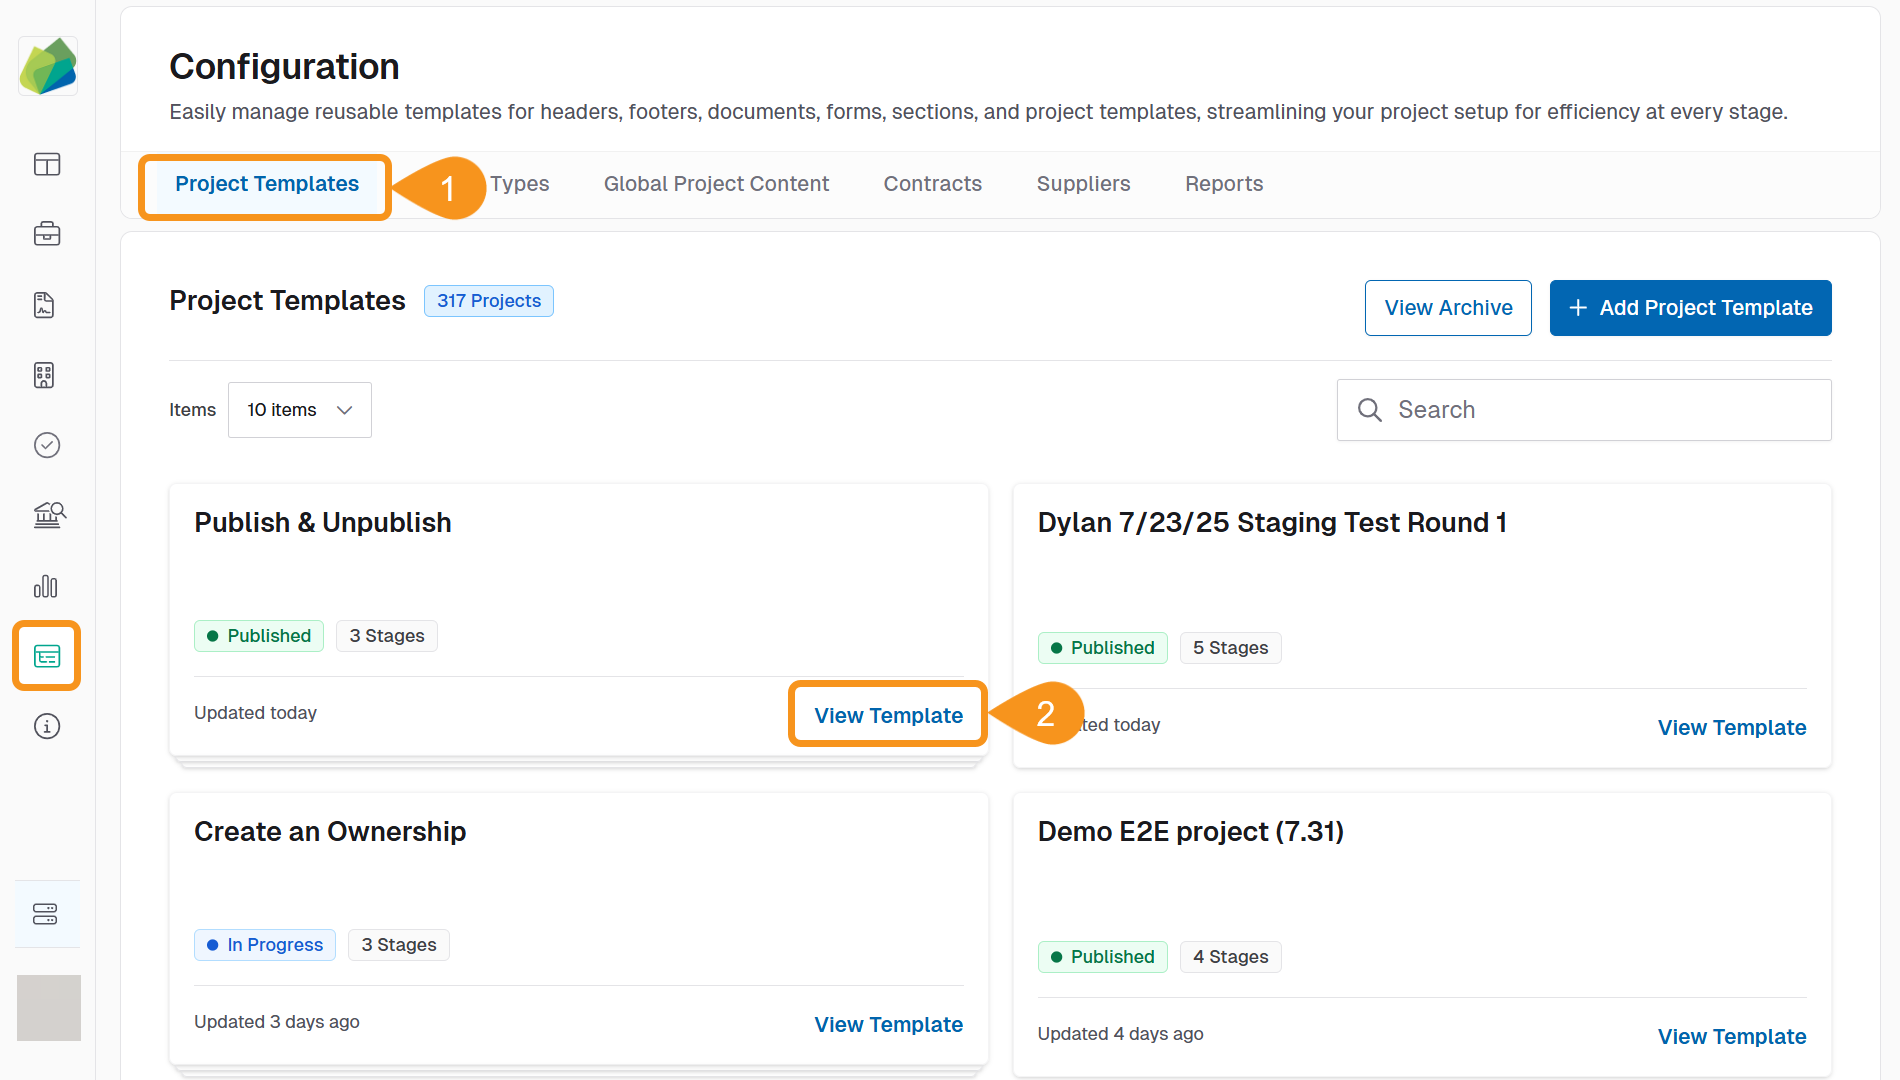Open the info circle icon

47,726
